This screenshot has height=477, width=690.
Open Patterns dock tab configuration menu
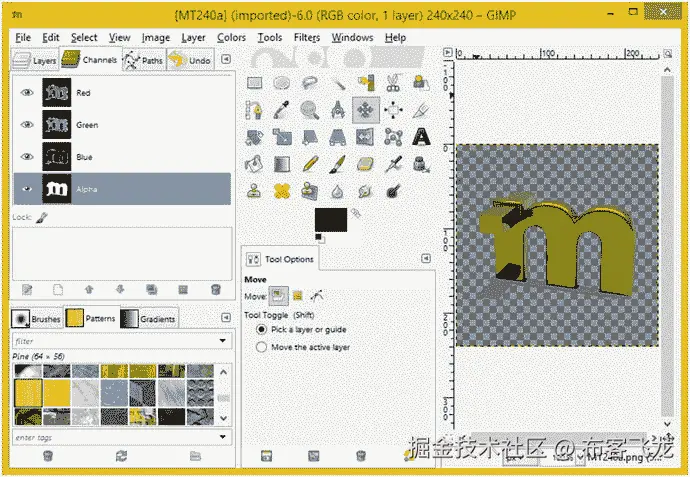point(226,317)
